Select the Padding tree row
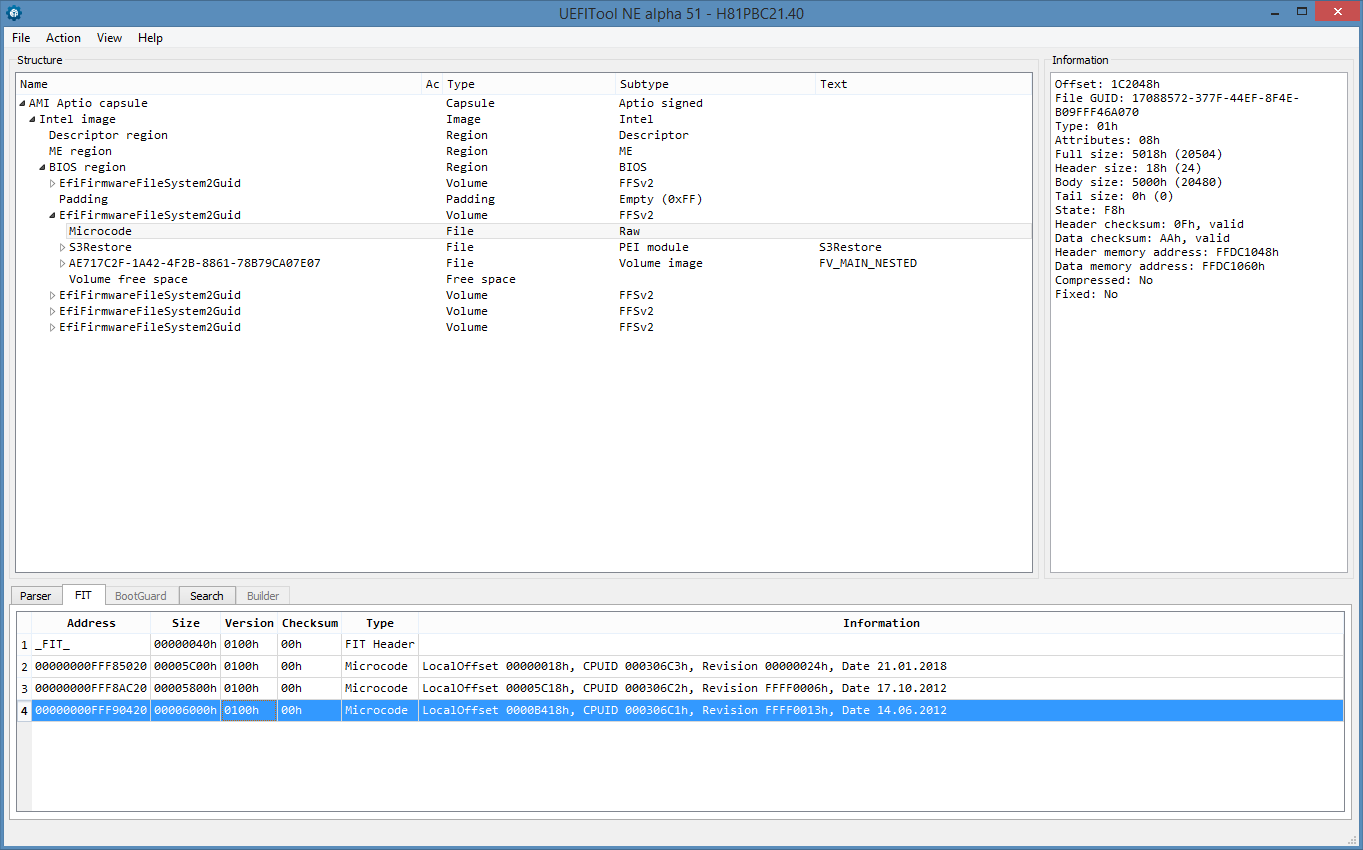Image resolution: width=1363 pixels, height=850 pixels. (x=524, y=199)
